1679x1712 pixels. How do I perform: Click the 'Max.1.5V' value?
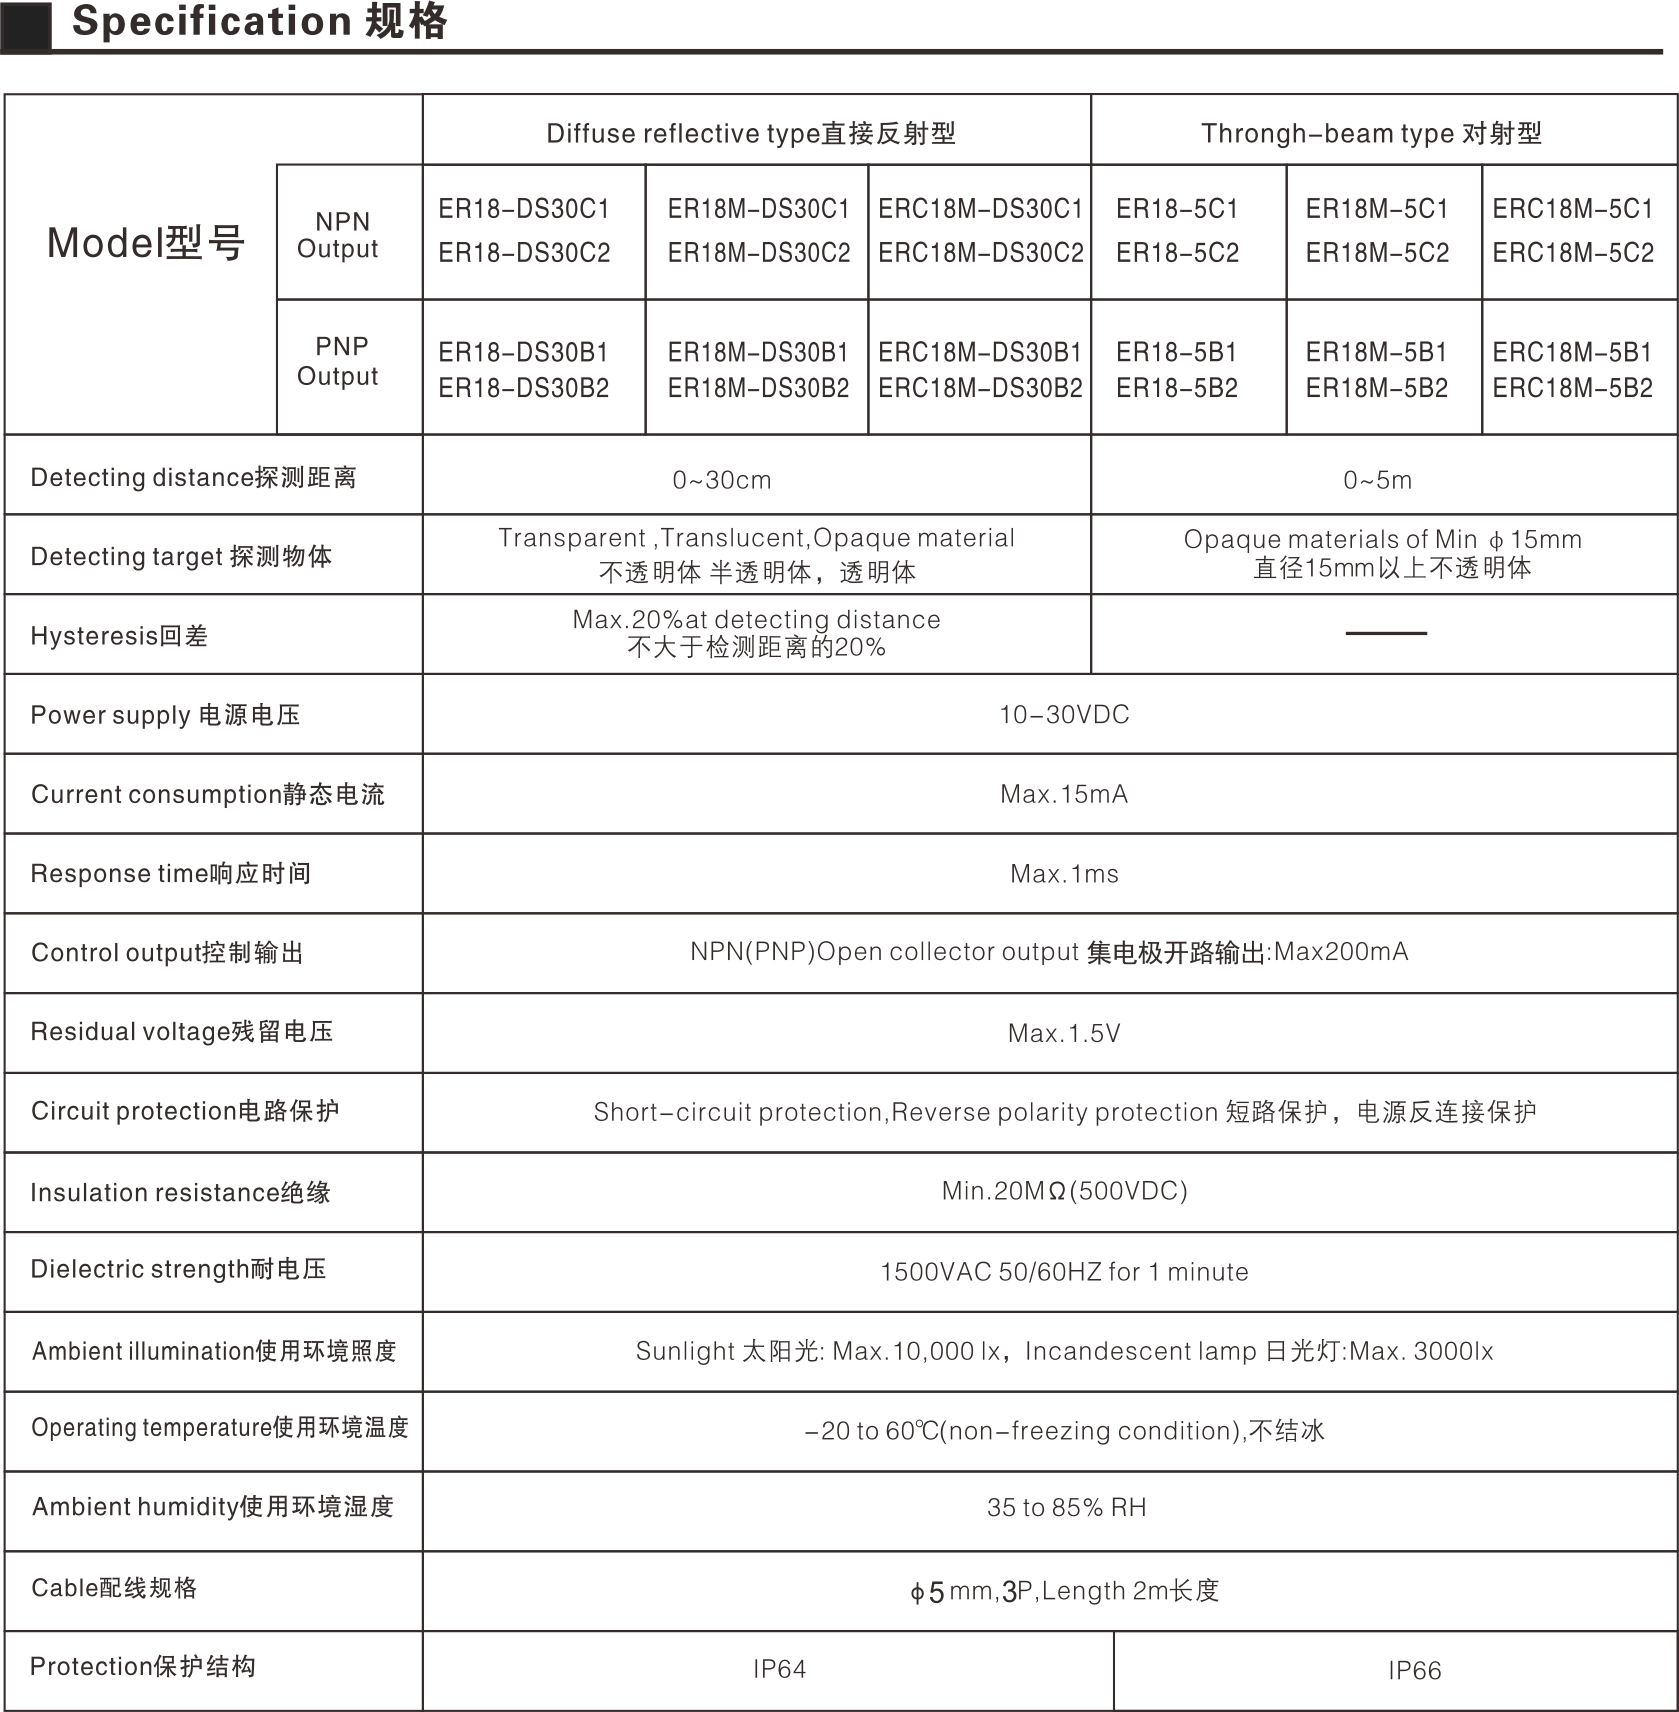coord(1064,1033)
